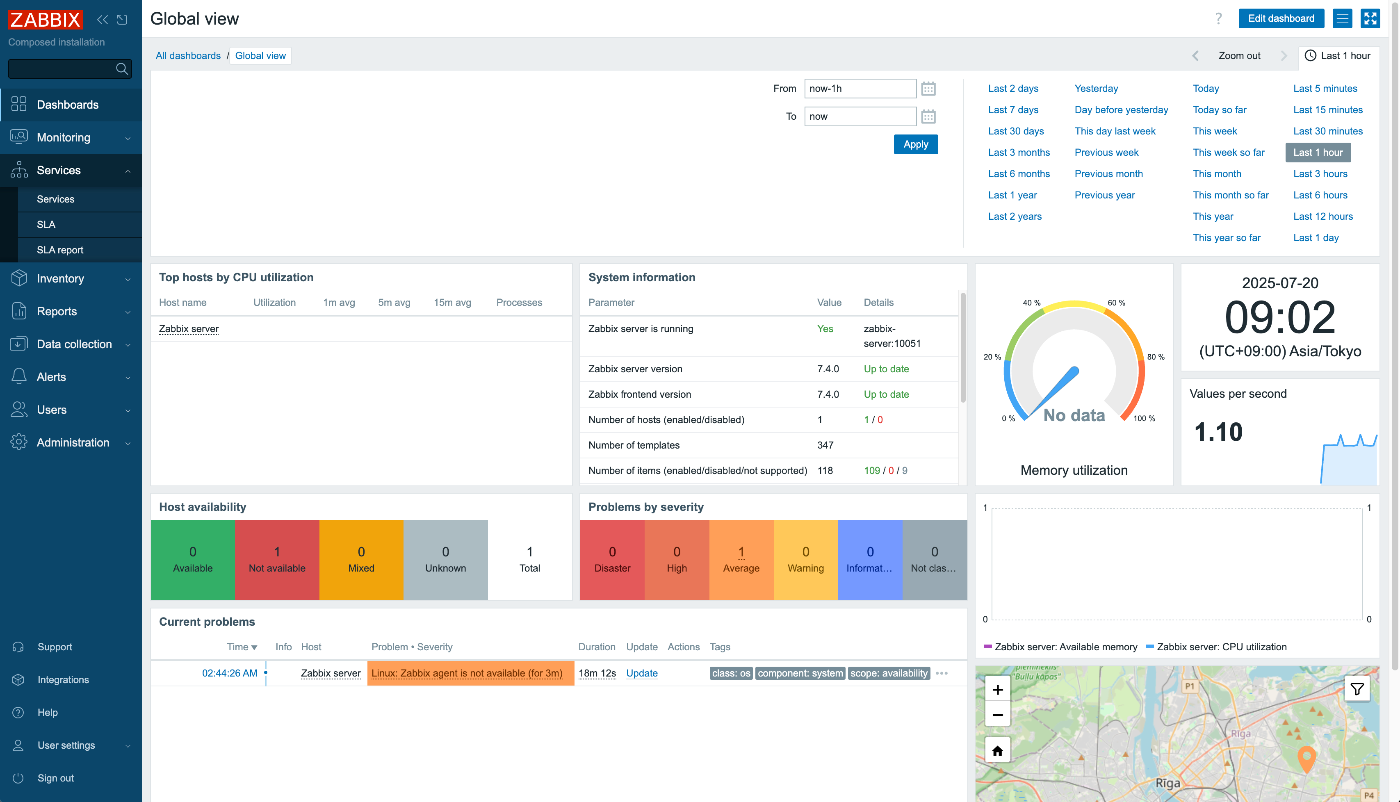Click the Dashboards grid icon
This screenshot has height=802, width=1400.
[19, 104]
